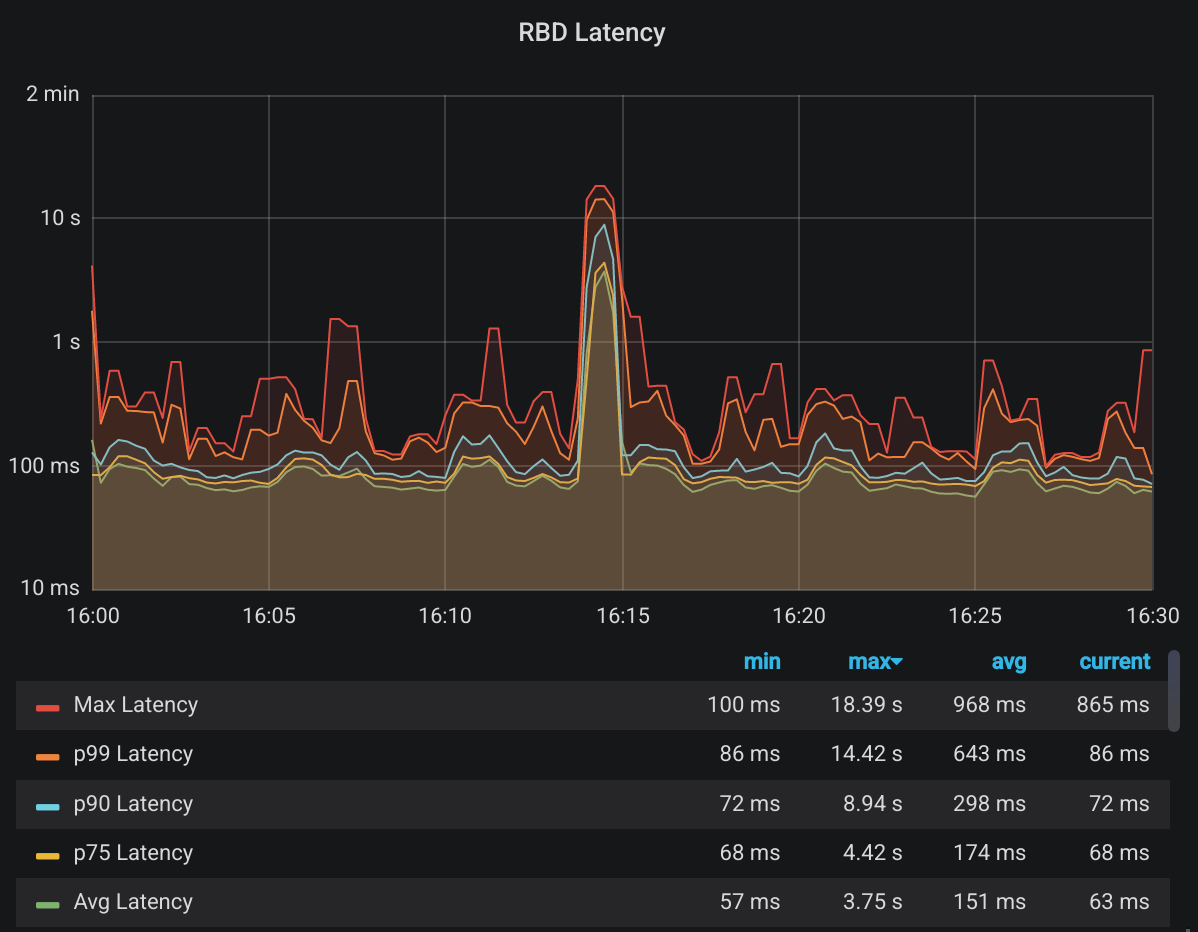Image resolution: width=1198 pixels, height=932 pixels.
Task: Click the 100 ms y-axis label
Action: coord(44,466)
